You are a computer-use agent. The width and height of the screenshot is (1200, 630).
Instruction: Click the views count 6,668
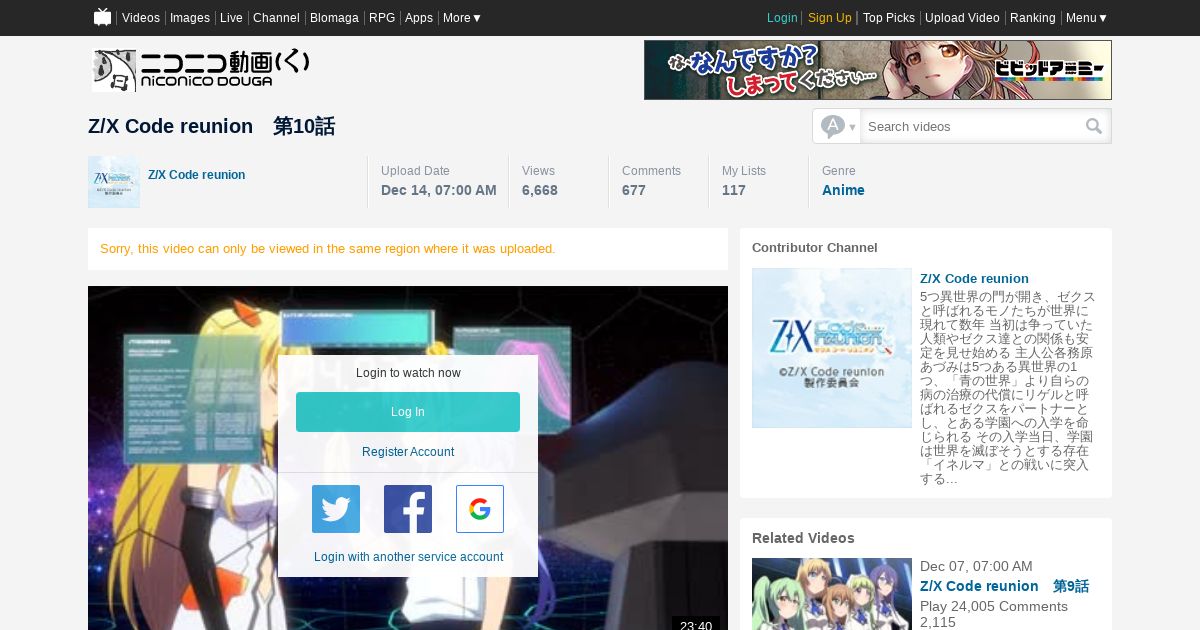[x=540, y=190]
